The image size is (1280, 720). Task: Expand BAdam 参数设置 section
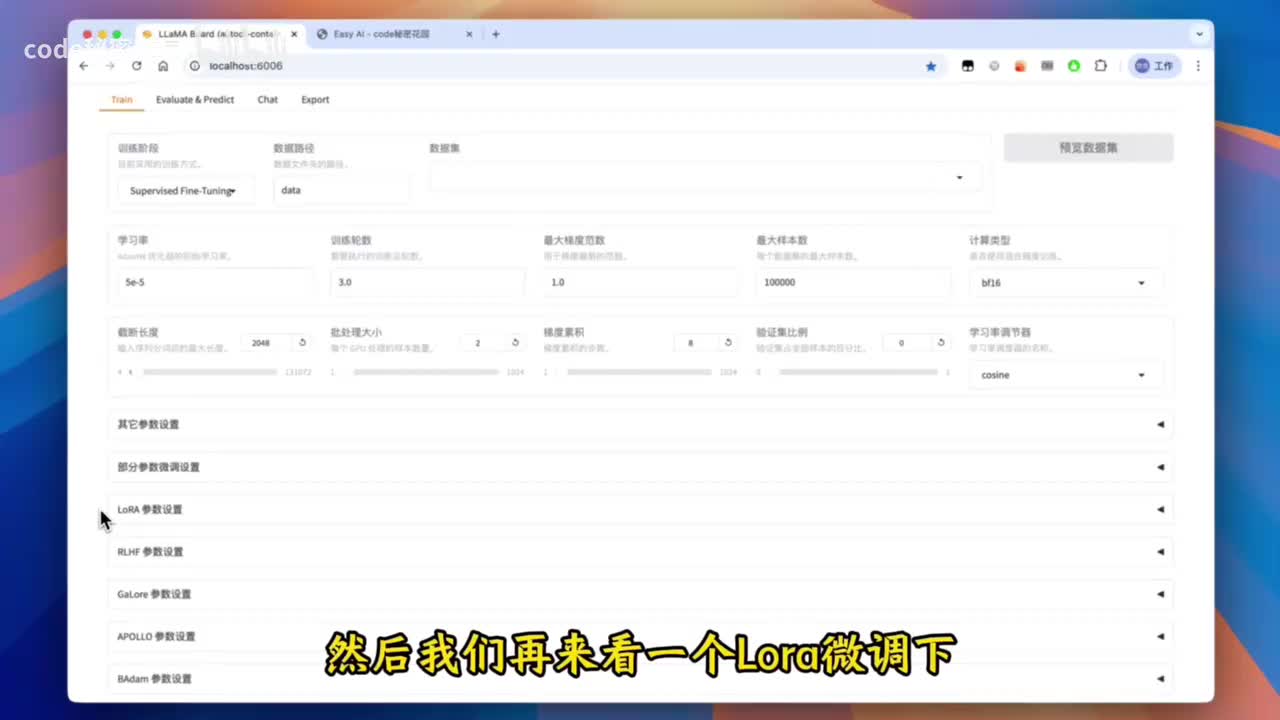pos(640,678)
